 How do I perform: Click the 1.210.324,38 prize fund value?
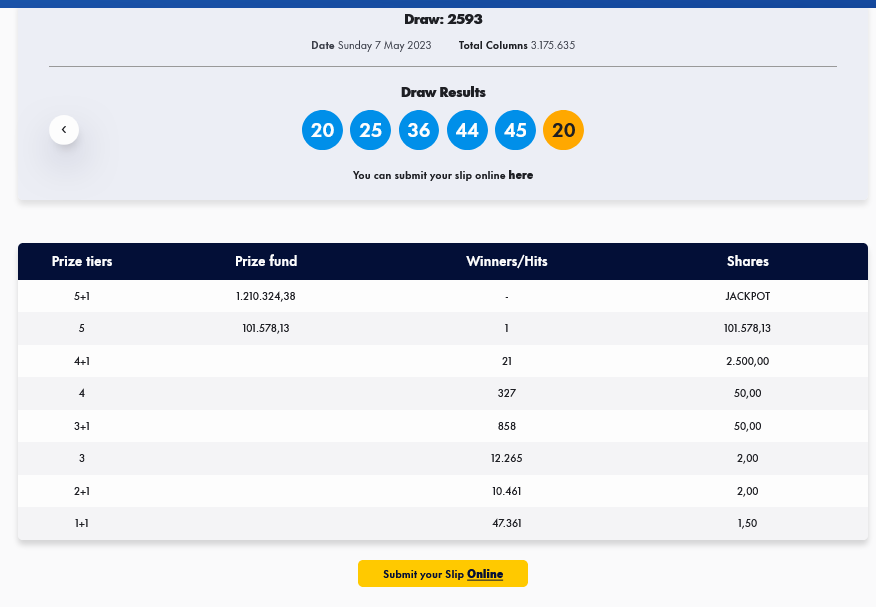coord(266,296)
